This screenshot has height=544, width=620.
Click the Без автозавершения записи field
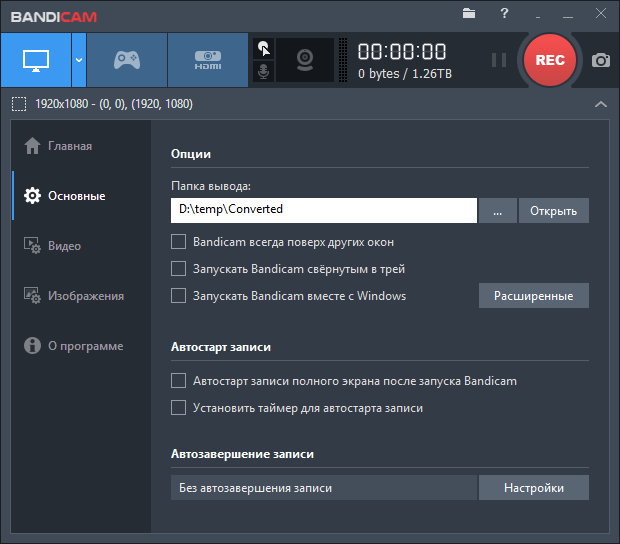[324, 487]
